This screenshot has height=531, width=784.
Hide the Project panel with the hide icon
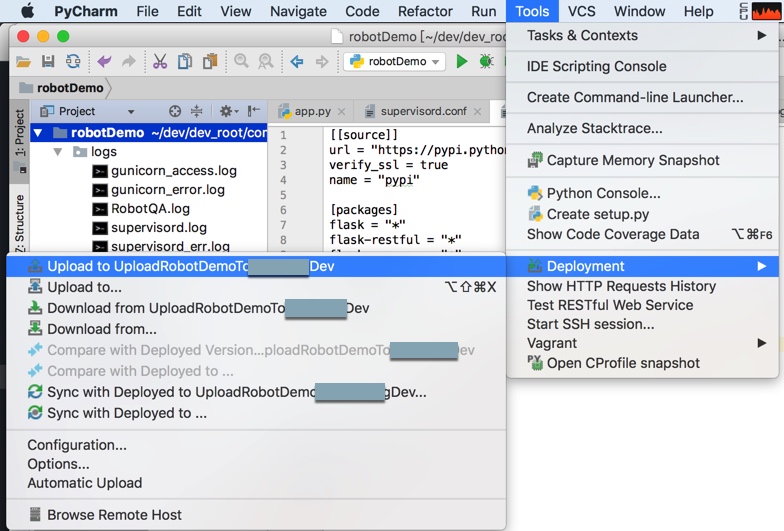point(254,110)
